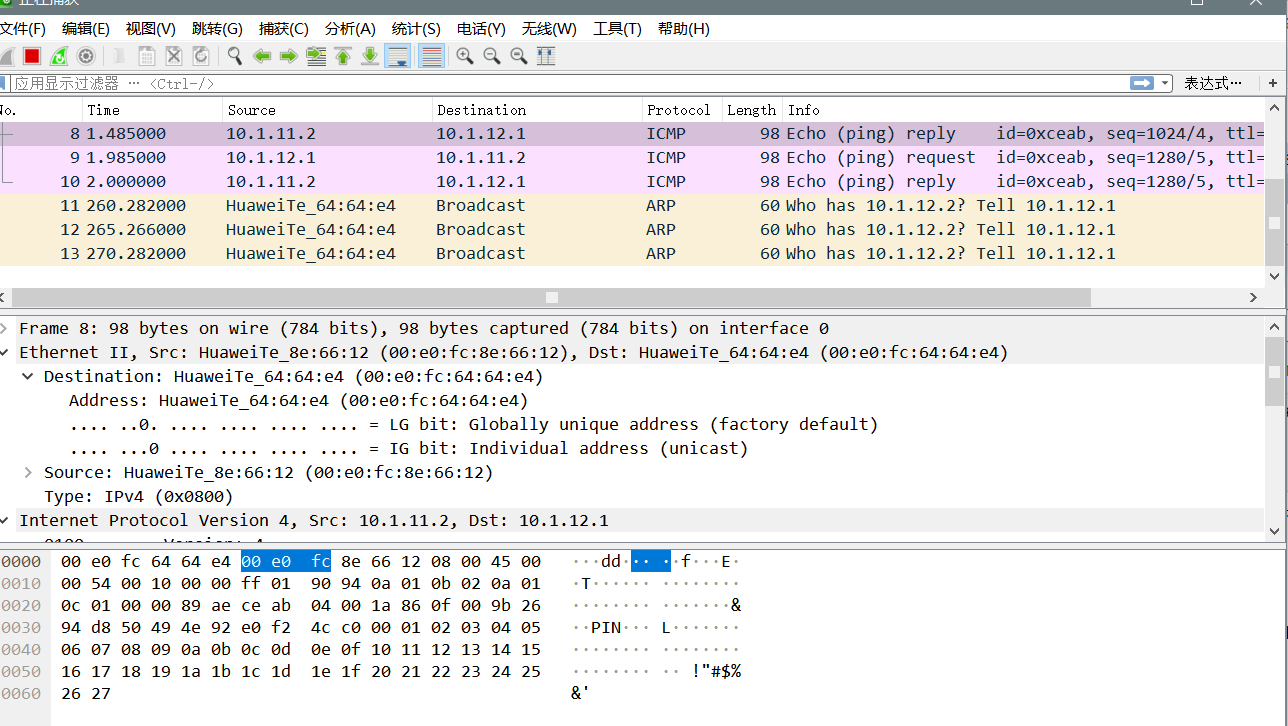The image size is (1288, 726).
Task: Open the 分析(A) menu
Action: pos(350,29)
